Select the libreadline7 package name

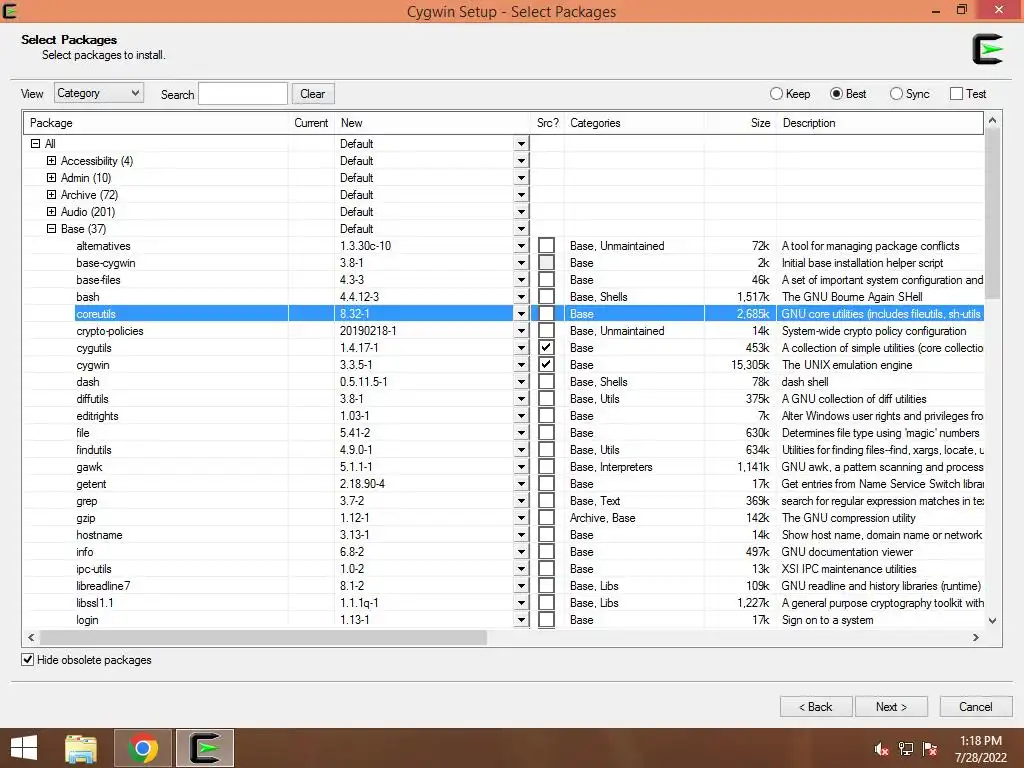[103, 585]
